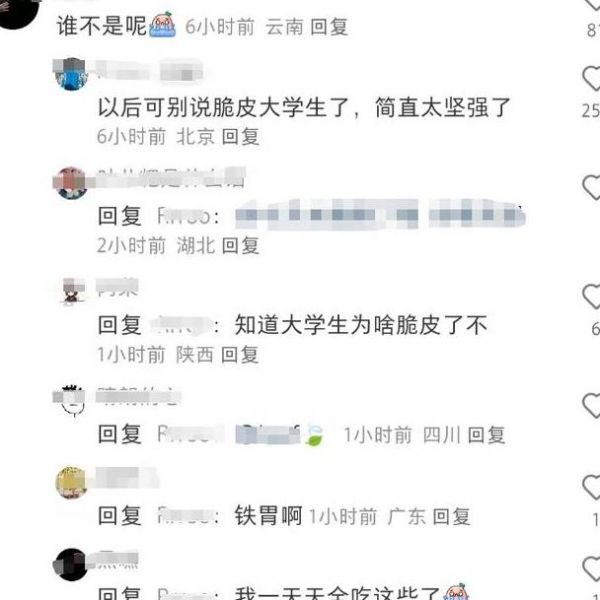
Task: Like the 知道大学生为啥脆皮了不 comment
Action: (592, 297)
